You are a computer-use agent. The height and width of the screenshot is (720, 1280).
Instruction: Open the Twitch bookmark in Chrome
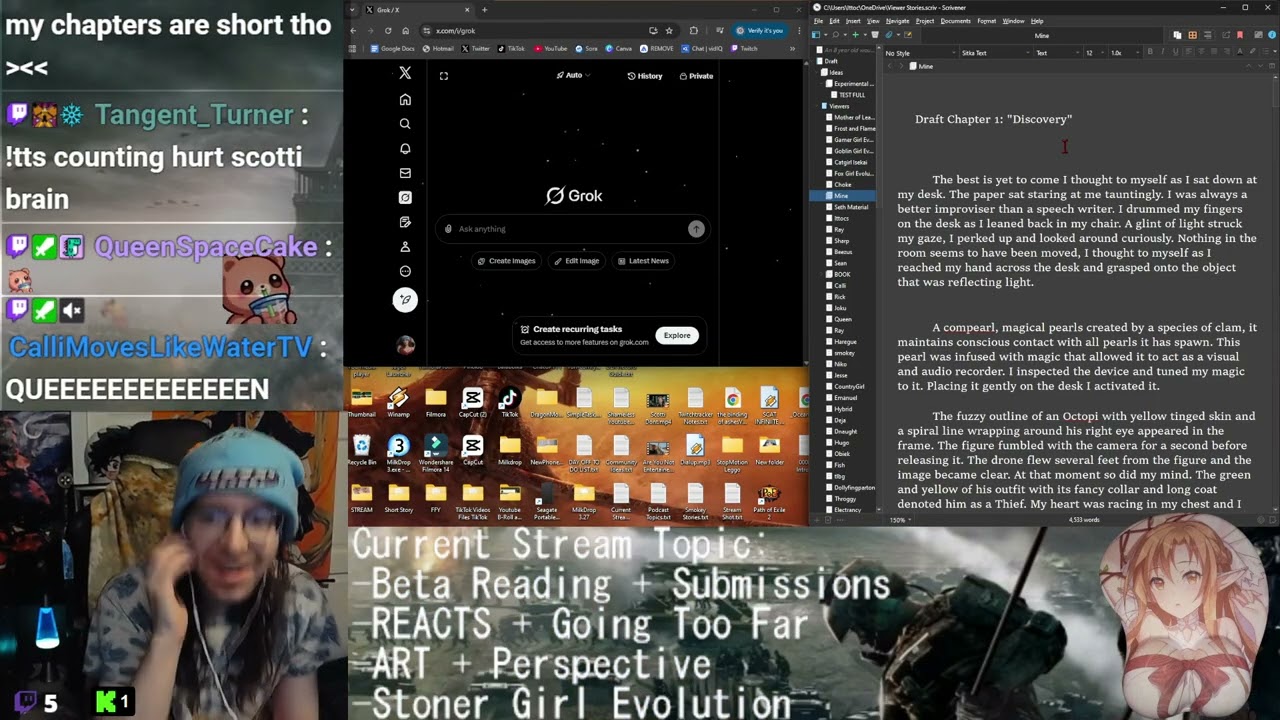pos(744,48)
